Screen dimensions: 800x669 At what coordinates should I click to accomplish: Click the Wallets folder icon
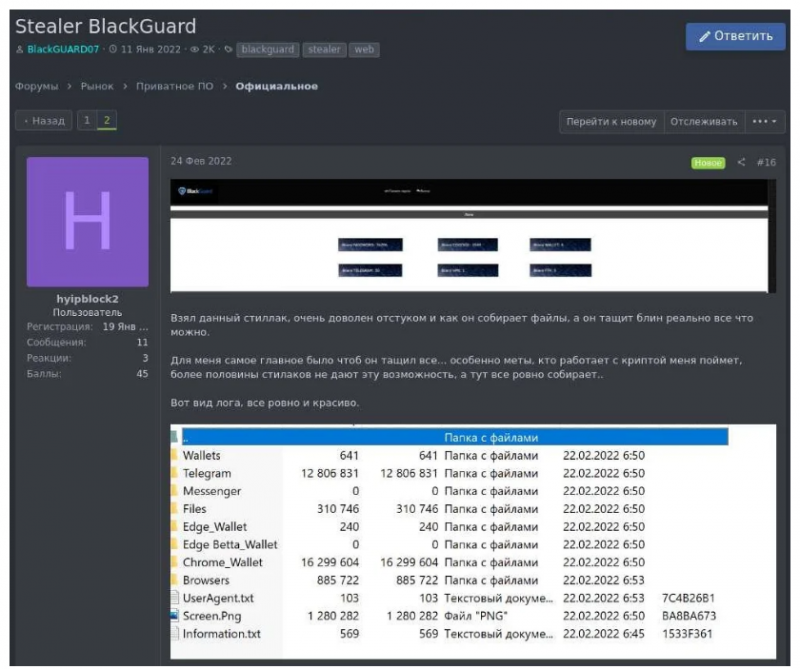click(175, 455)
